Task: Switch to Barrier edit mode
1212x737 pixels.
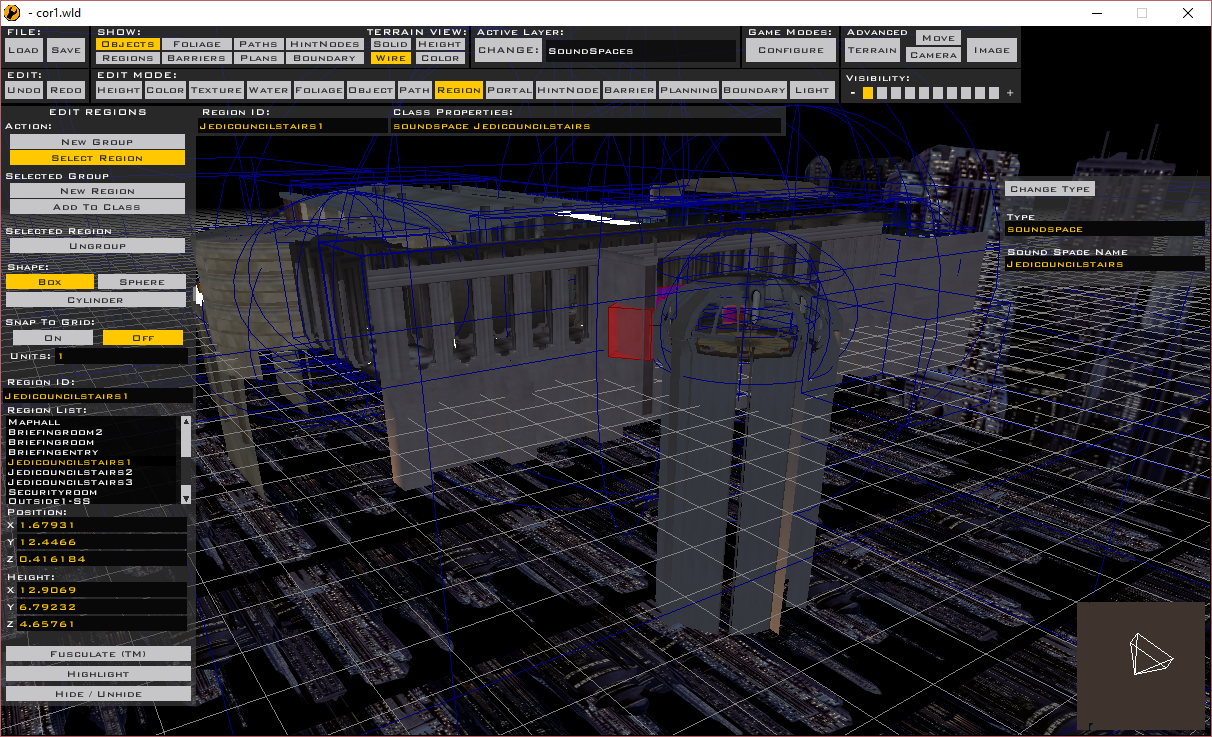Action: point(629,90)
